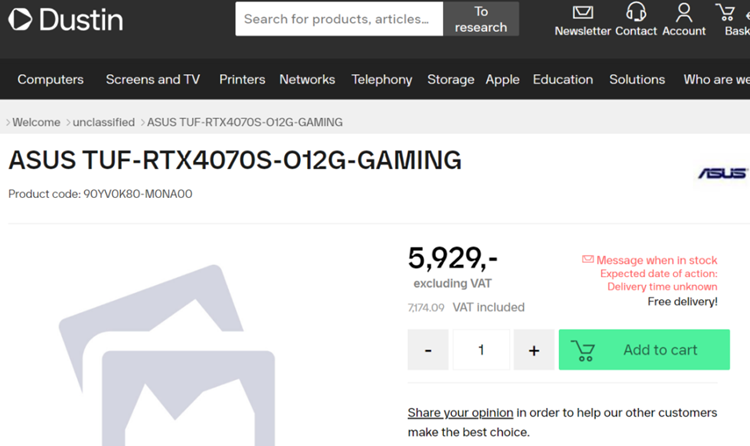Click the Expected date of action text

[659, 274]
